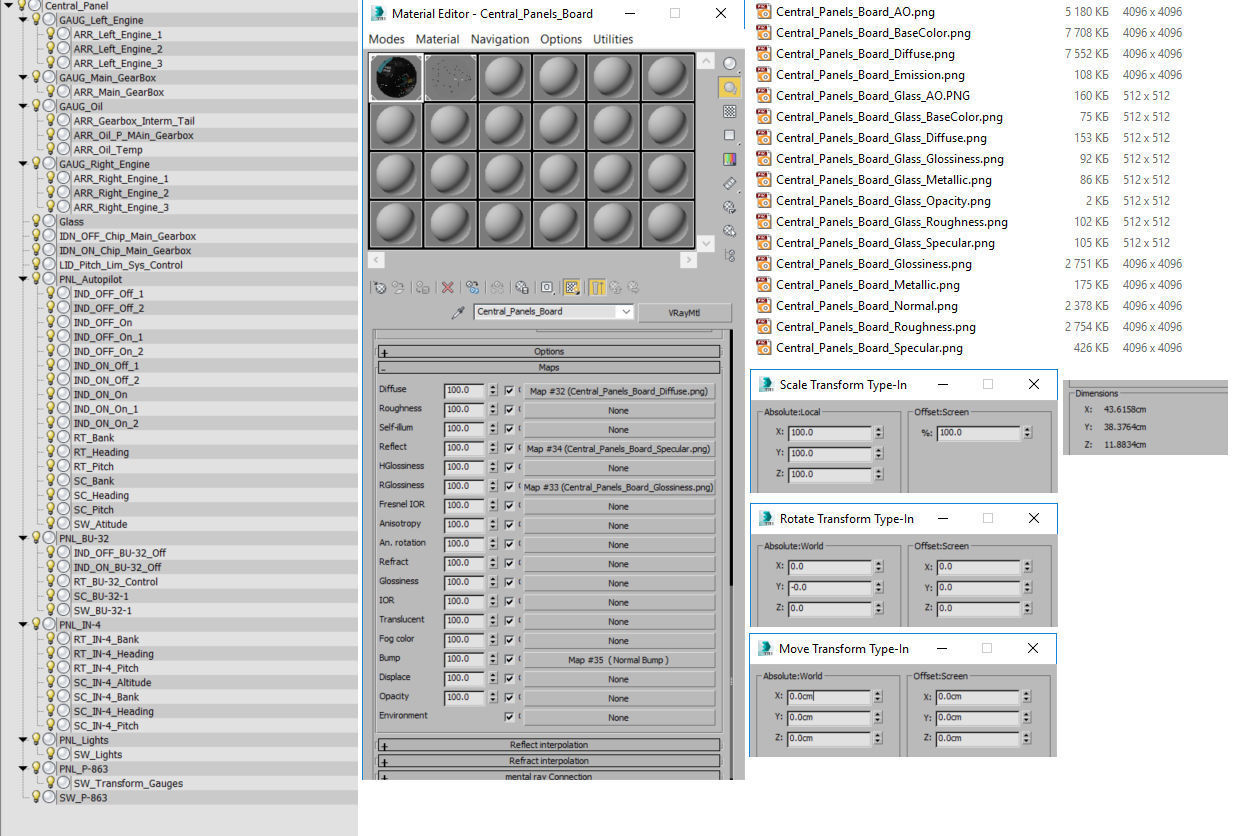Toggle the lightbulb for the Glass object

click(36, 221)
